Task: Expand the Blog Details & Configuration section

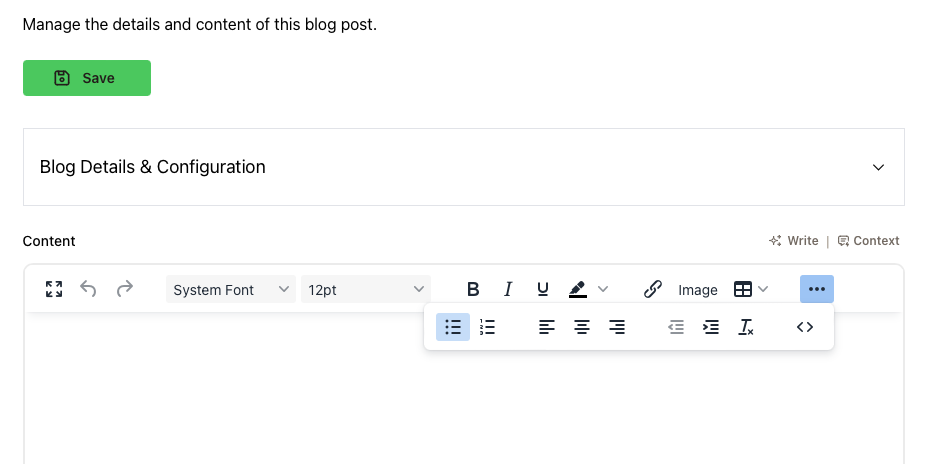Action: [878, 167]
